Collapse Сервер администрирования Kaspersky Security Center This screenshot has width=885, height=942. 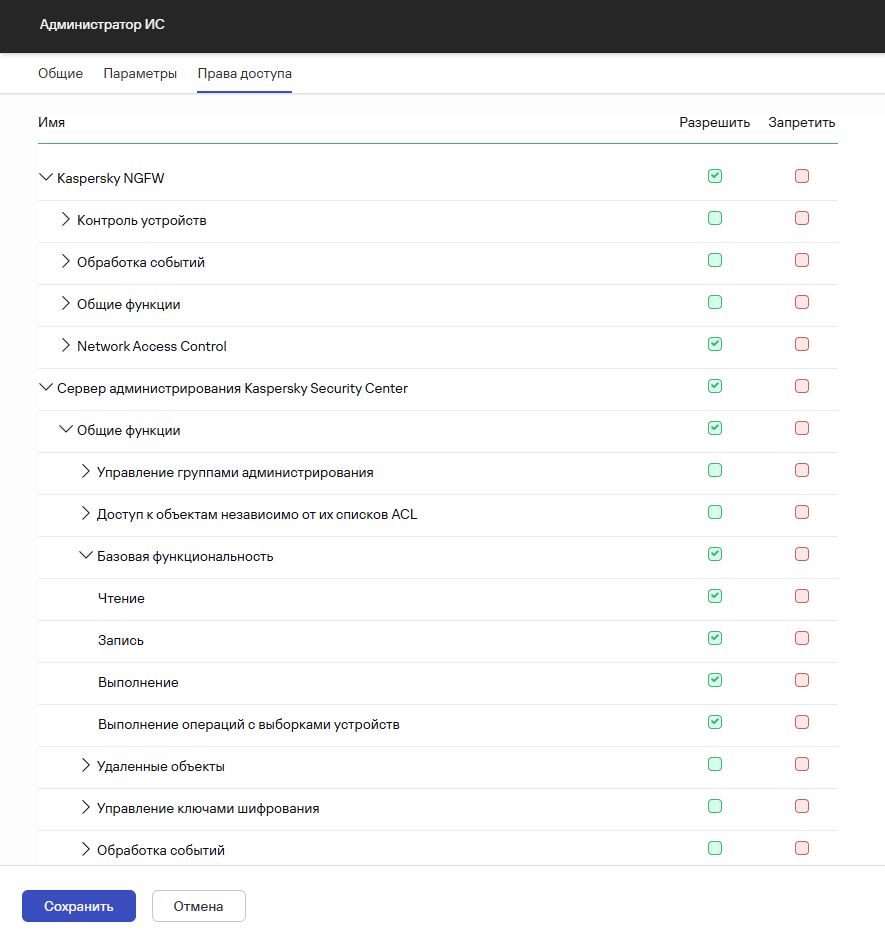click(46, 387)
